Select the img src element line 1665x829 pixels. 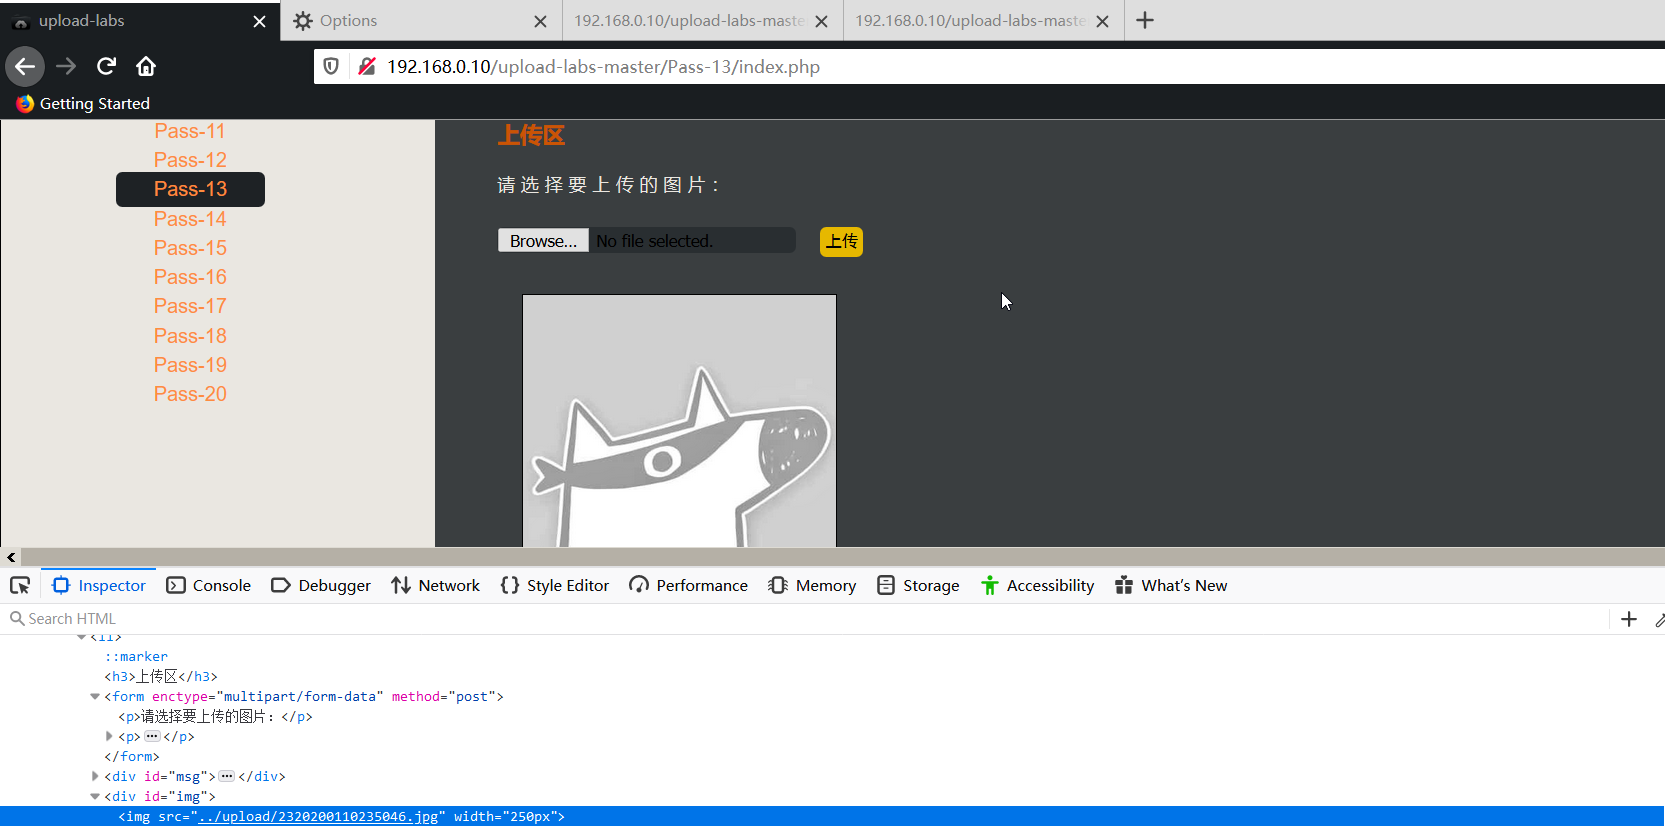point(832,817)
